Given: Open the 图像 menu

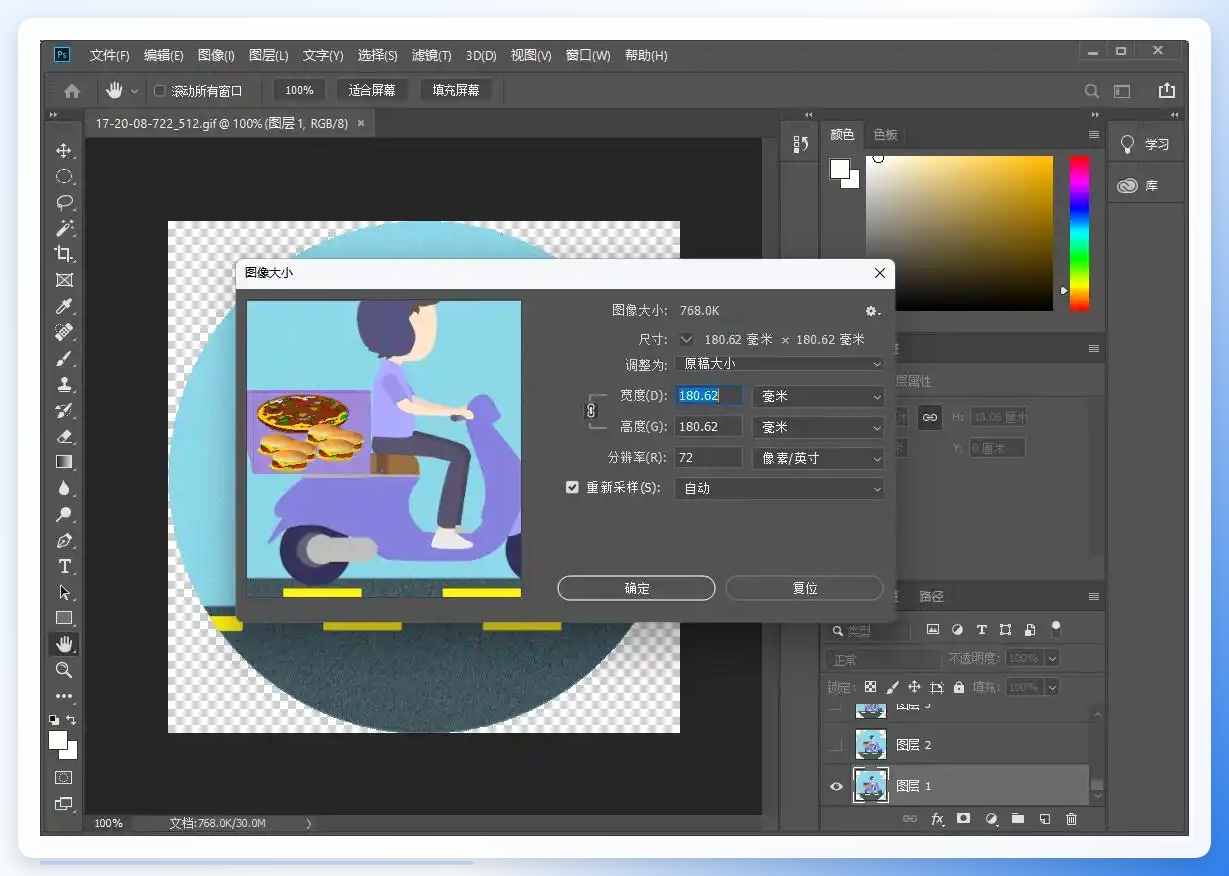Looking at the screenshot, I should tap(216, 56).
